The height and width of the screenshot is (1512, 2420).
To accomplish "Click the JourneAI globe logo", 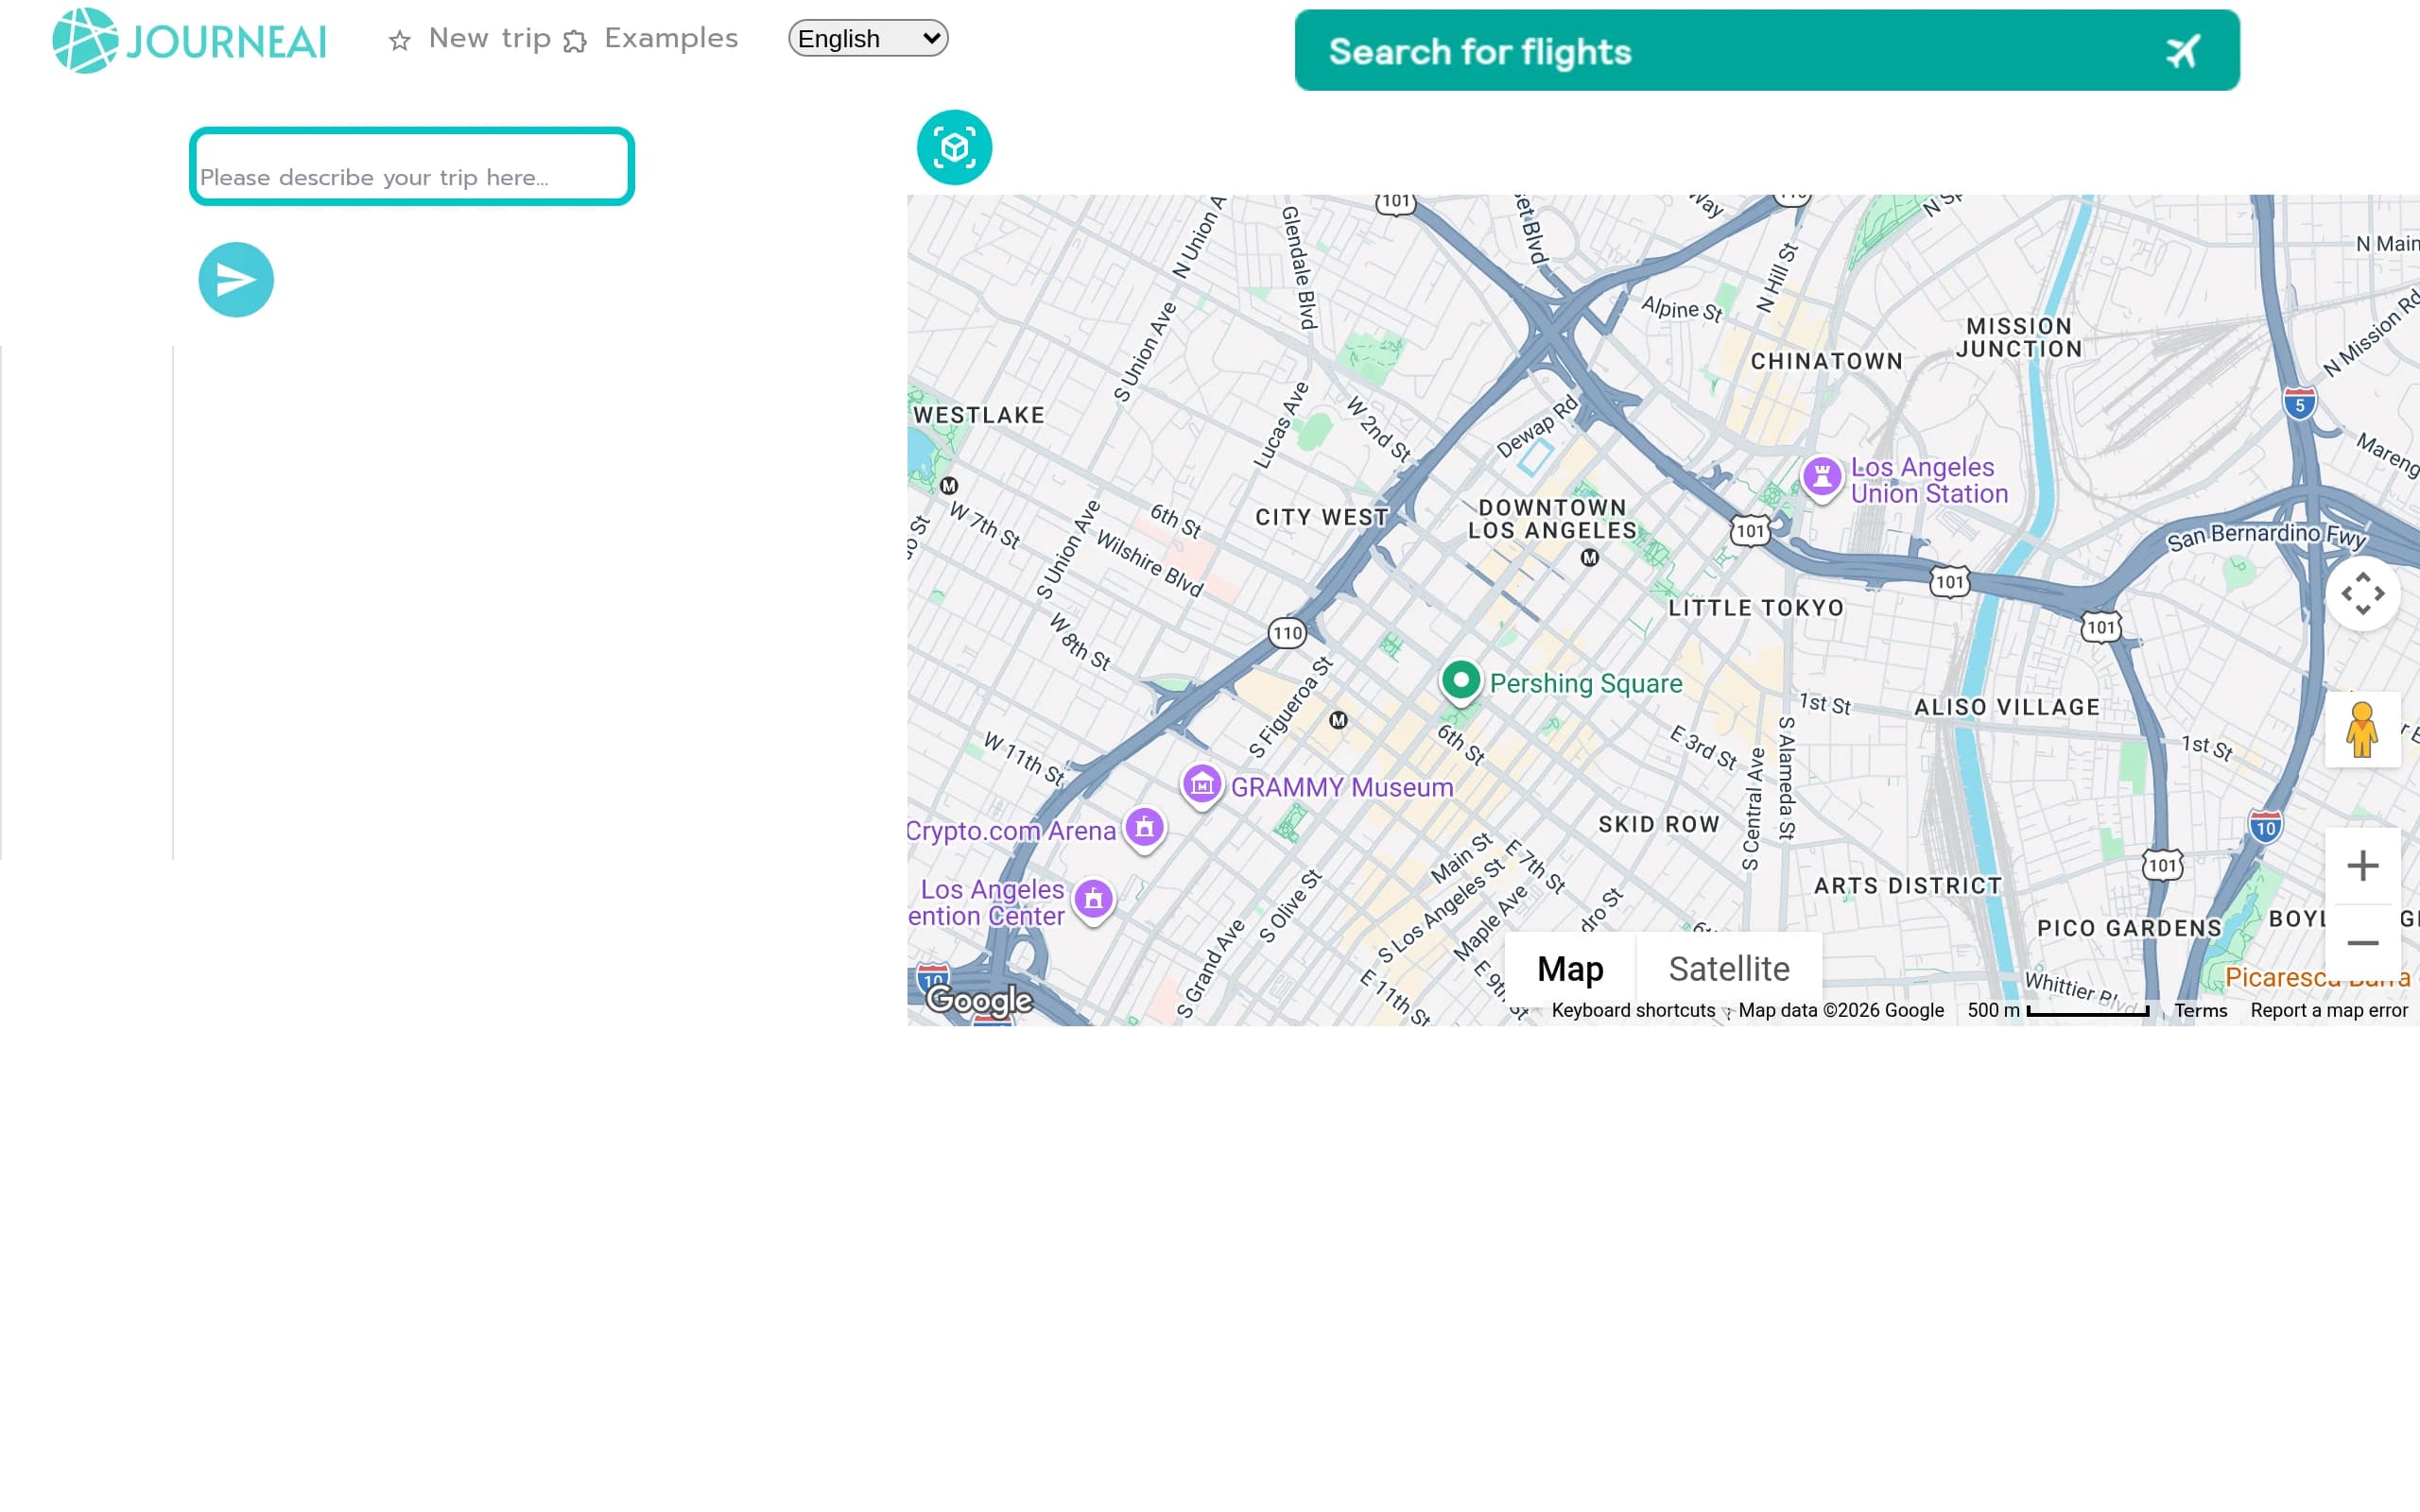I will click(x=85, y=40).
